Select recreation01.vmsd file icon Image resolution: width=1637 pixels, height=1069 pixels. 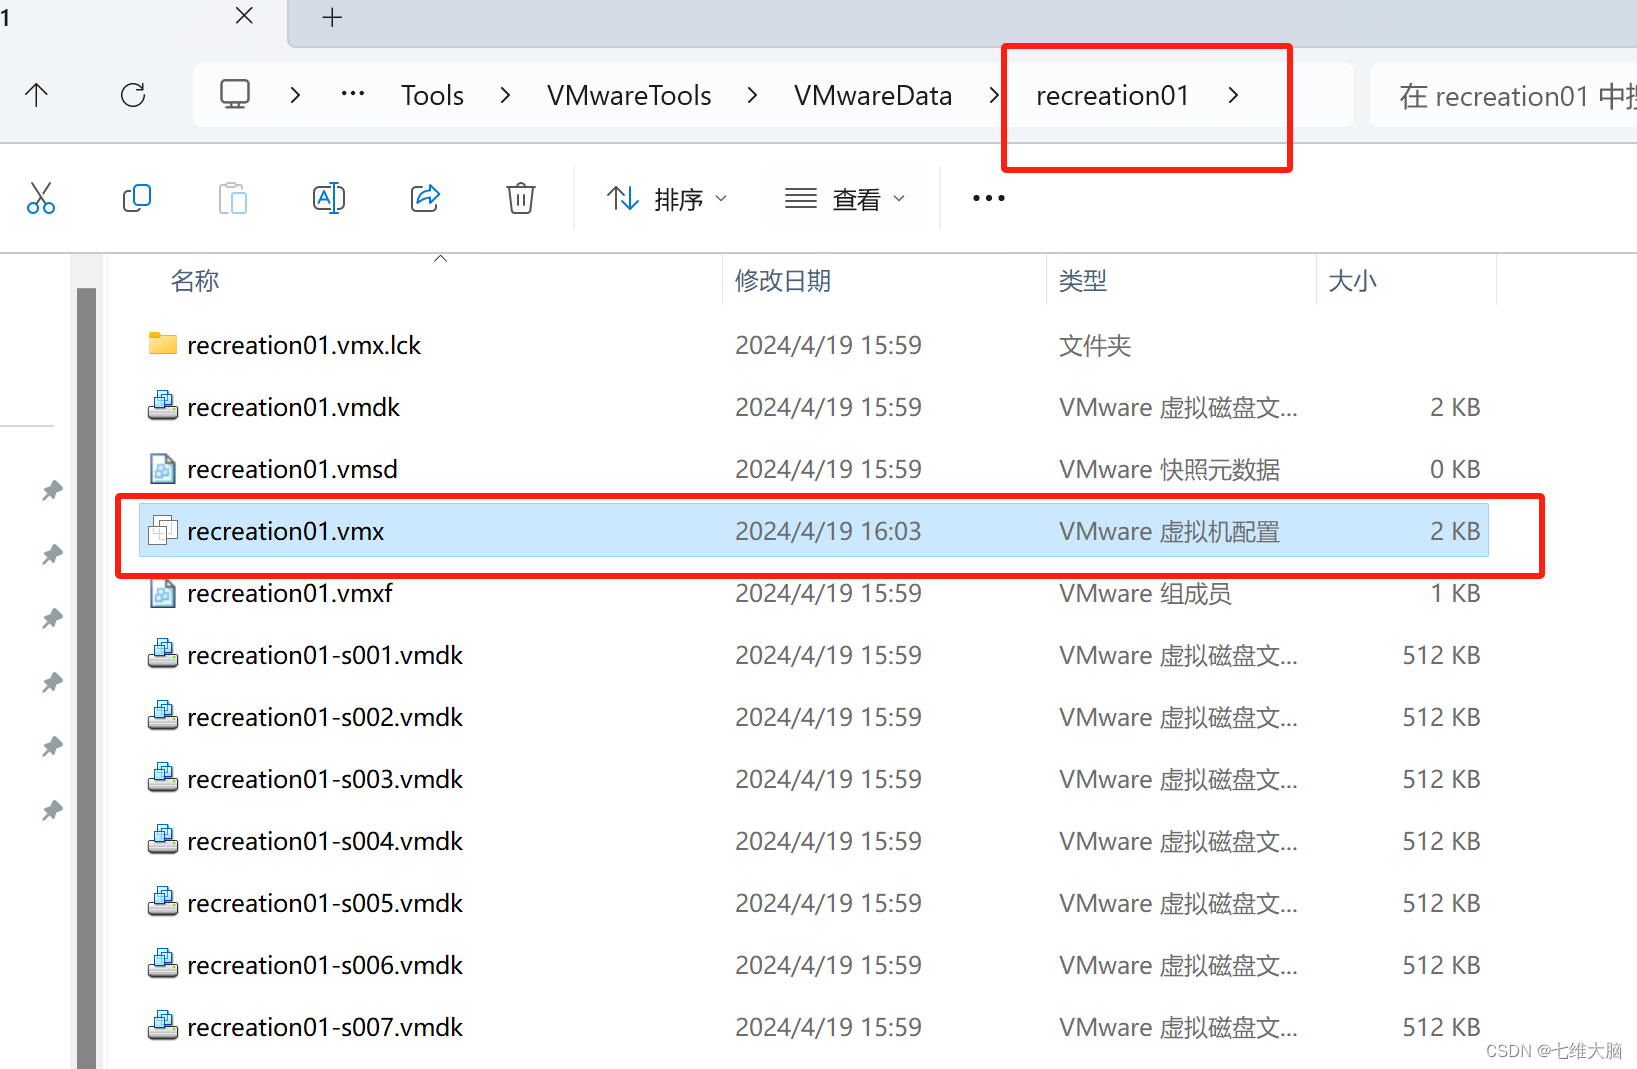(163, 468)
